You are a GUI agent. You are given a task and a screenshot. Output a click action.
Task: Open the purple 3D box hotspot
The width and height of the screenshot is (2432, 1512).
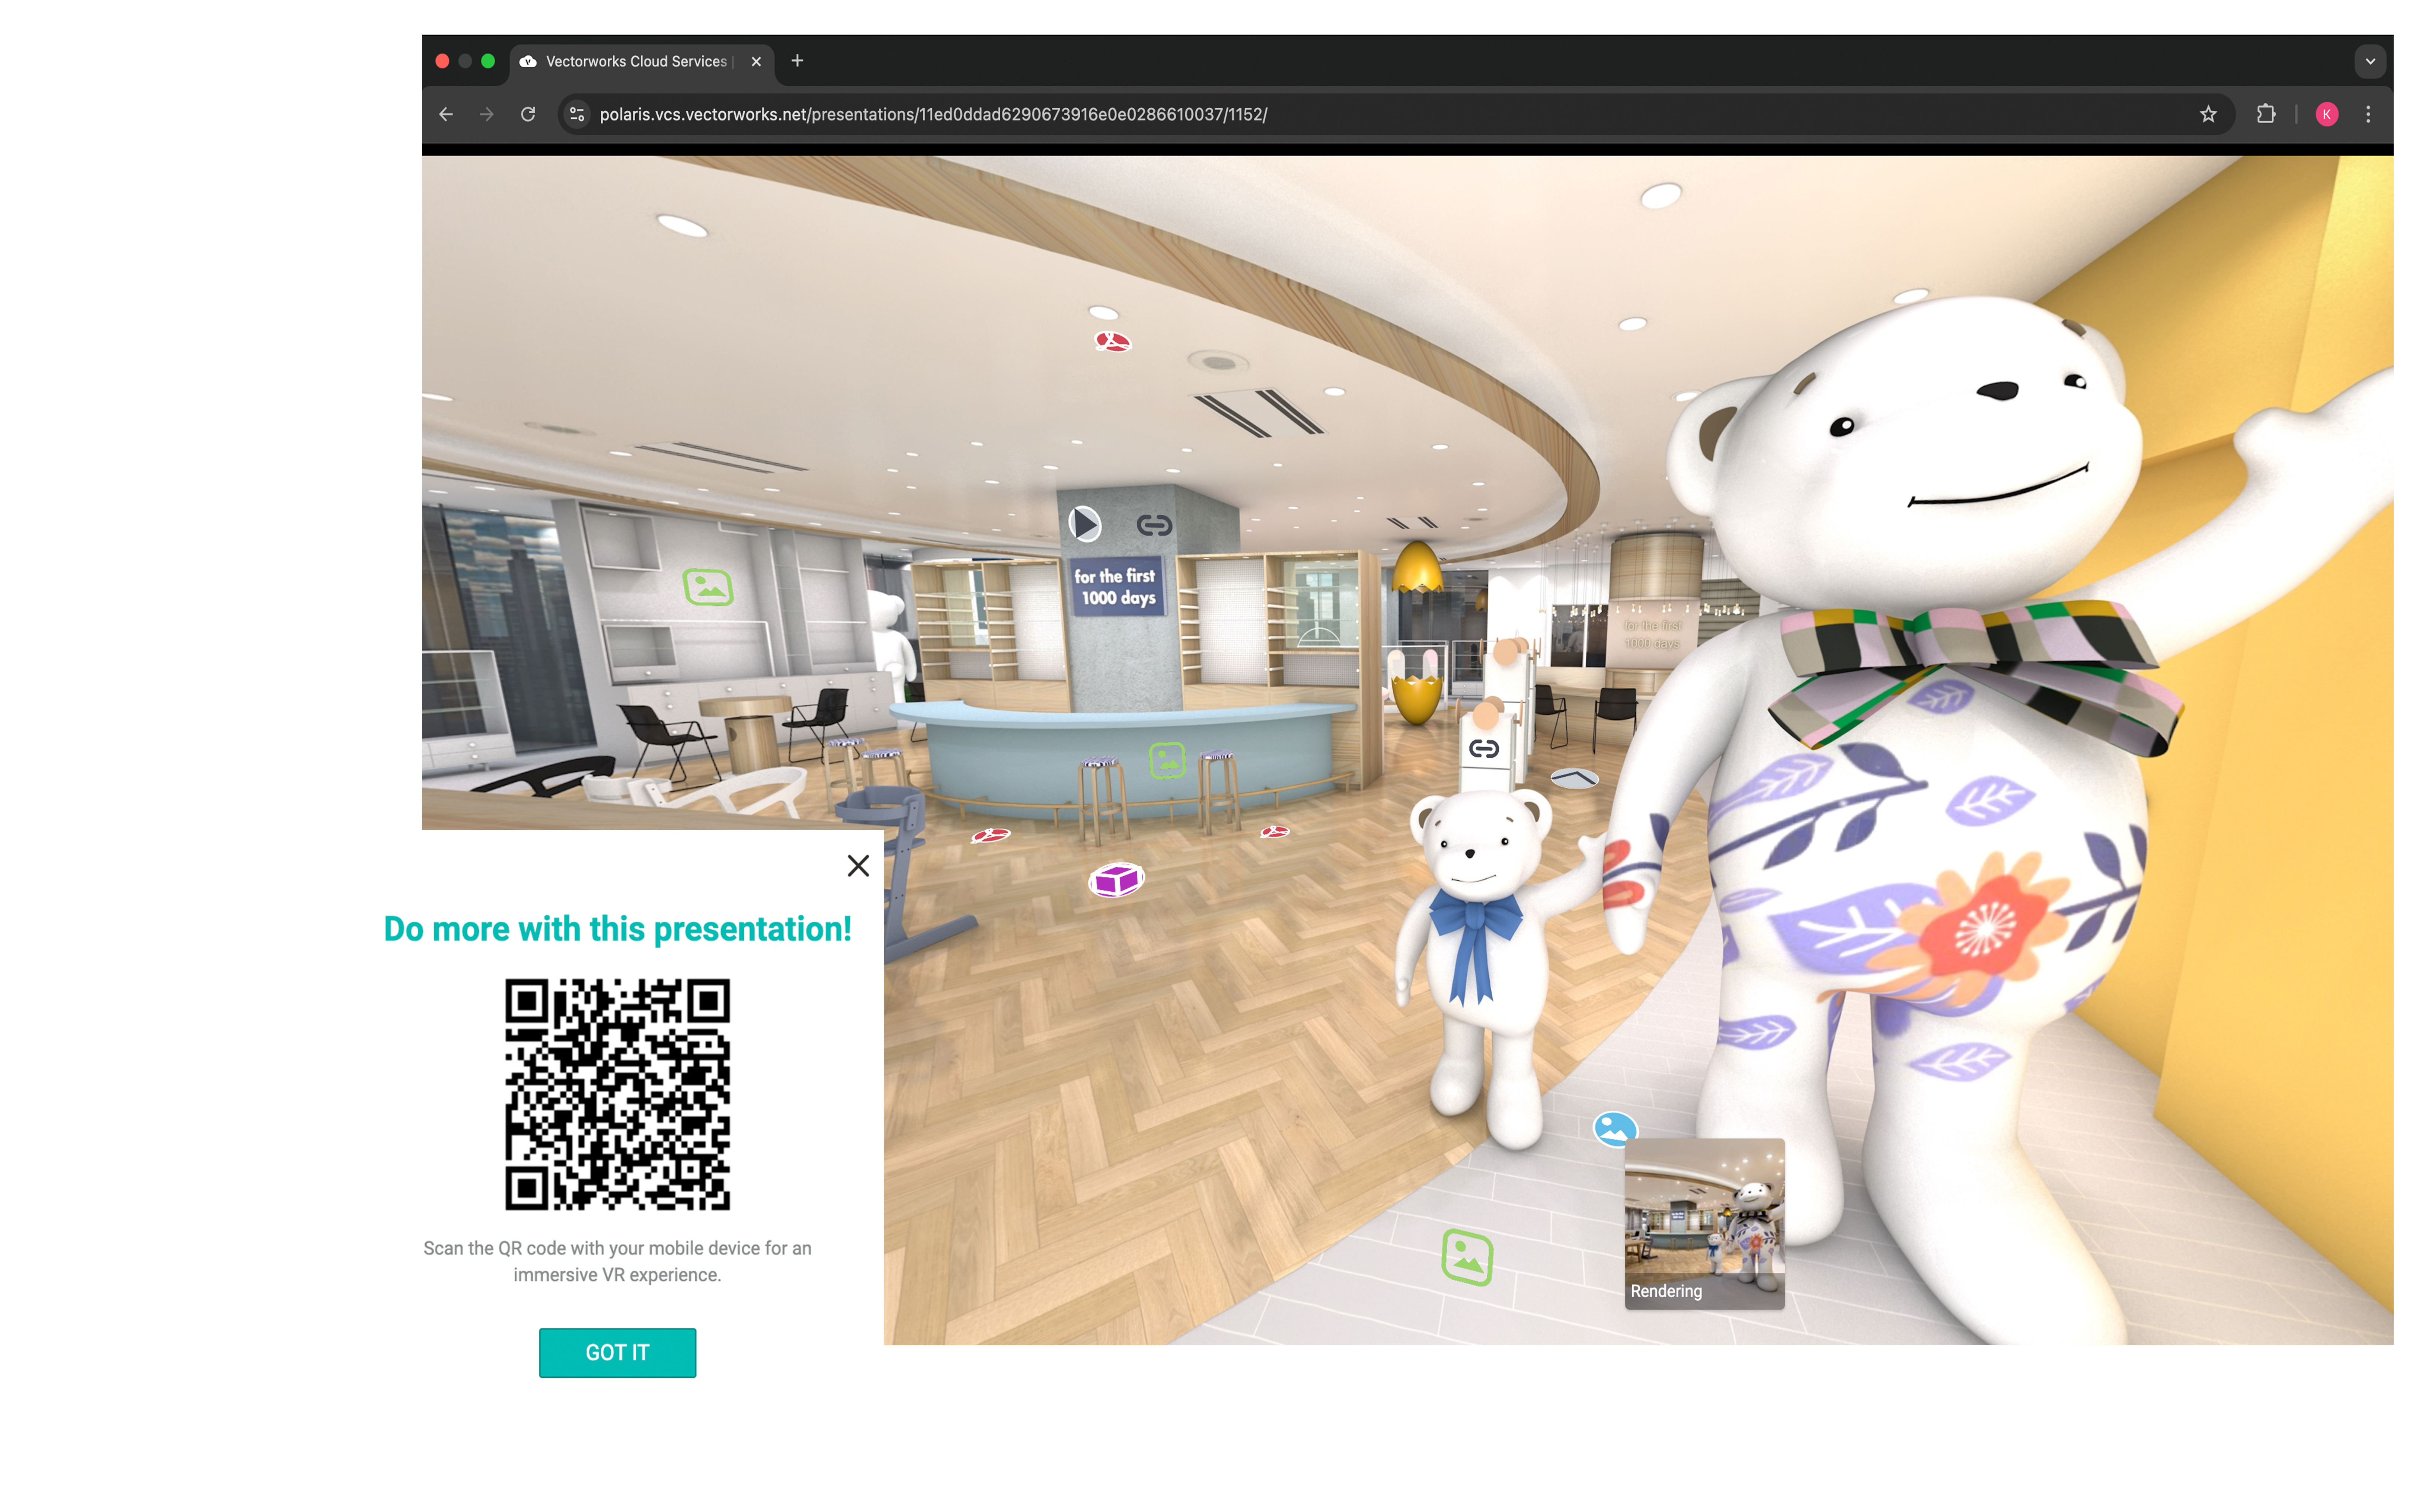(1116, 880)
